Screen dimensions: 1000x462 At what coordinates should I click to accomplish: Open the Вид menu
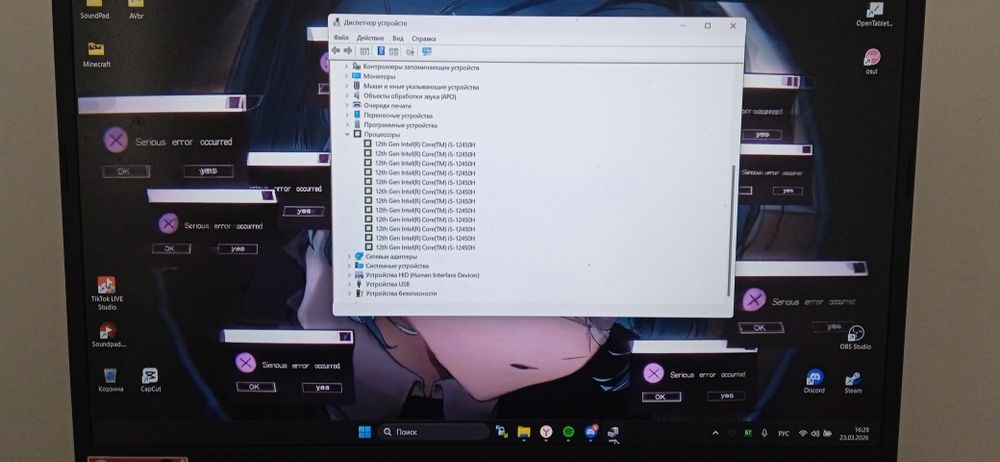(x=398, y=38)
